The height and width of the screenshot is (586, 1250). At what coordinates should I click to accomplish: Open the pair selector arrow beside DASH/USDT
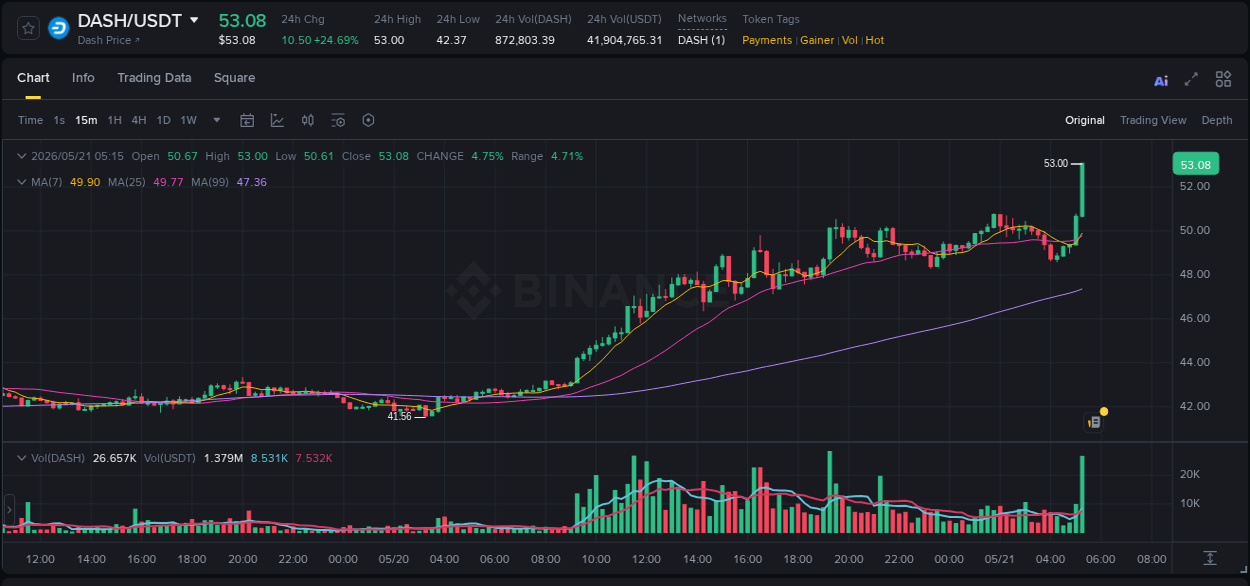point(194,20)
